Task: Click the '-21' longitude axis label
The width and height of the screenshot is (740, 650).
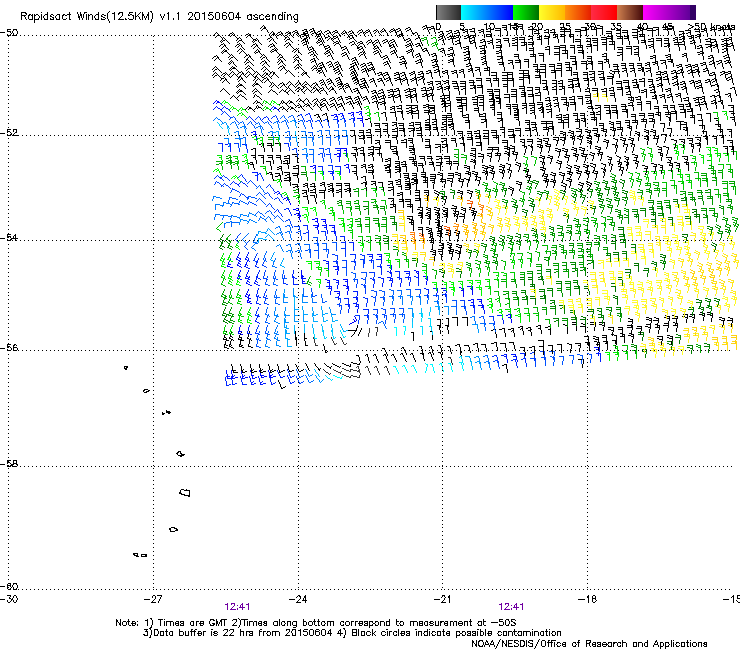Action: coord(442,599)
